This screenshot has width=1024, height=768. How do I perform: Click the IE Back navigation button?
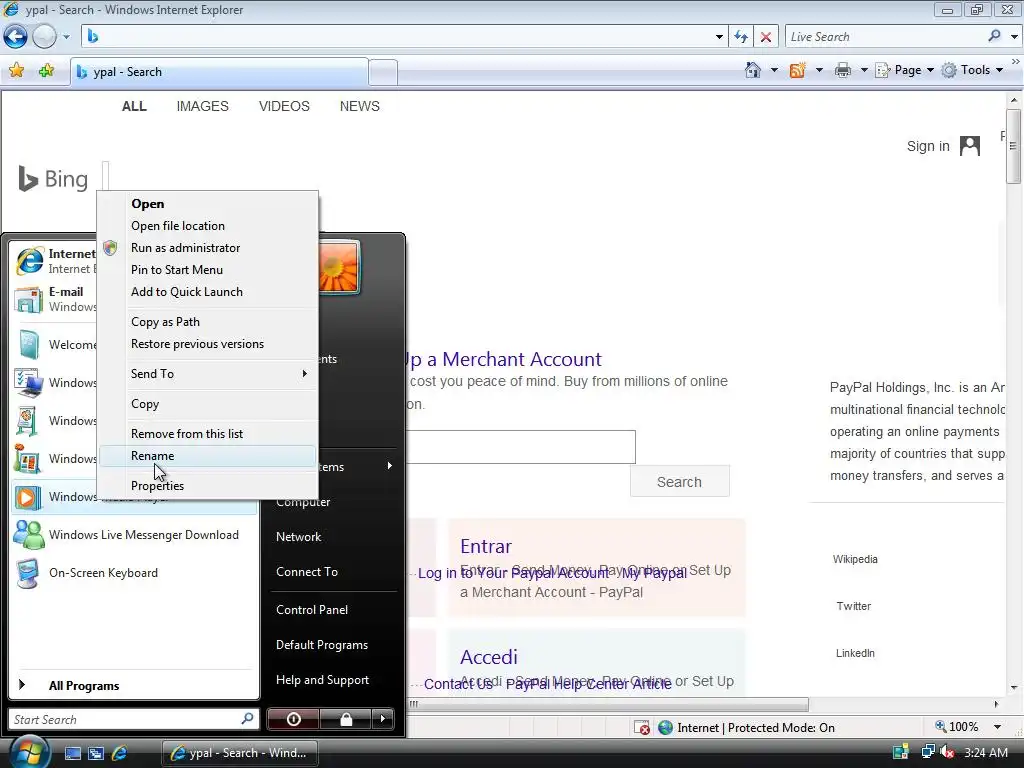tap(15, 37)
